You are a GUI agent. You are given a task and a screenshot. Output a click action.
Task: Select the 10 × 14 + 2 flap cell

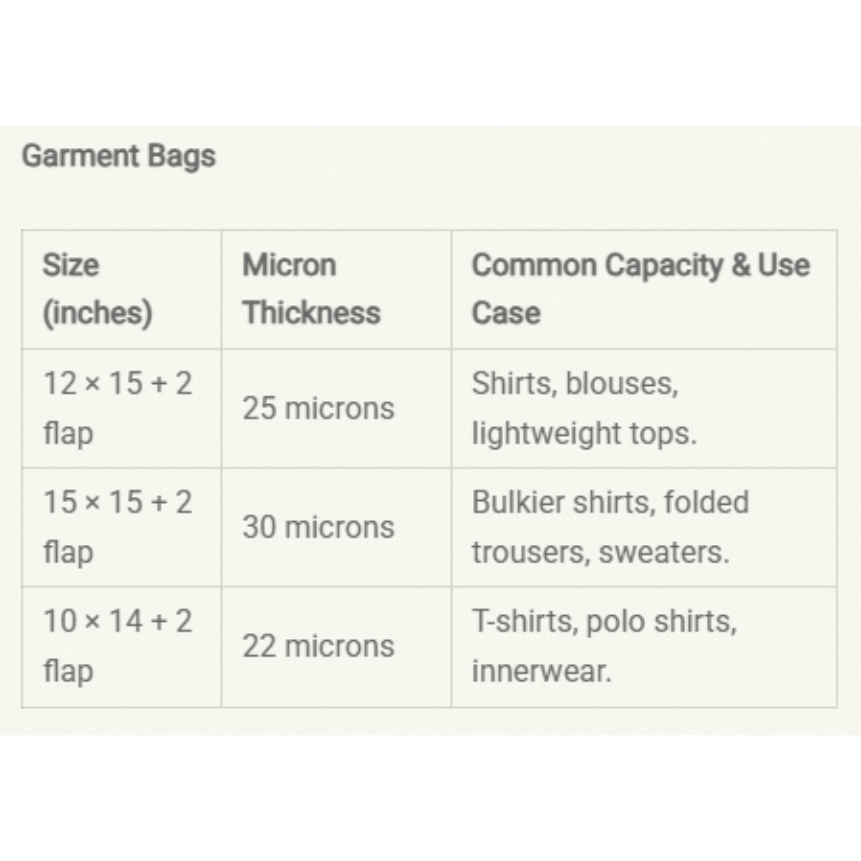pyautogui.click(x=117, y=646)
